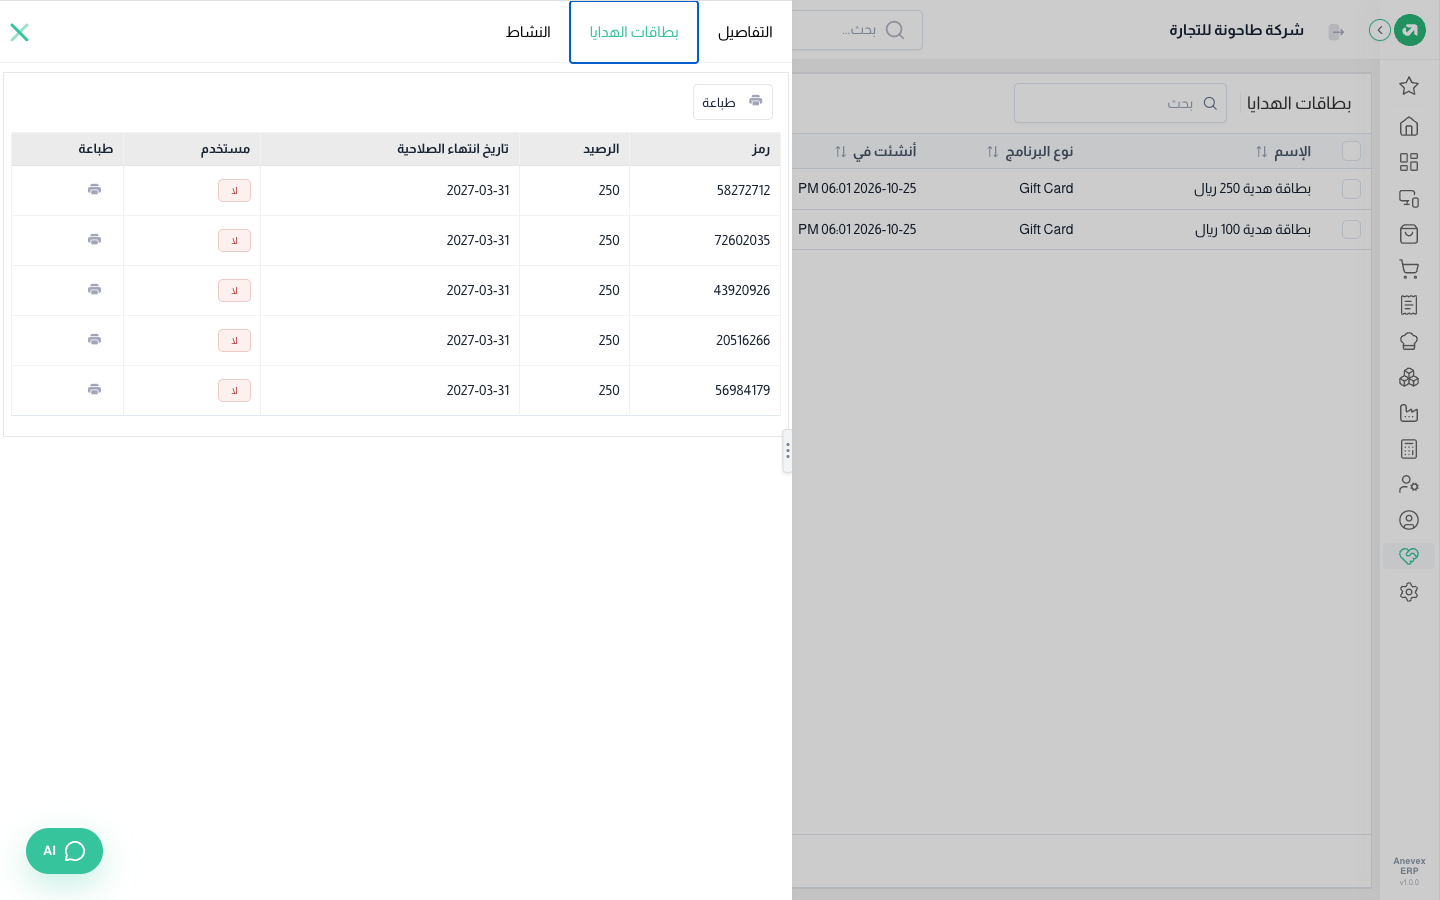Open the chef hat icon in sidebar
This screenshot has width=1440, height=900.
click(1409, 341)
